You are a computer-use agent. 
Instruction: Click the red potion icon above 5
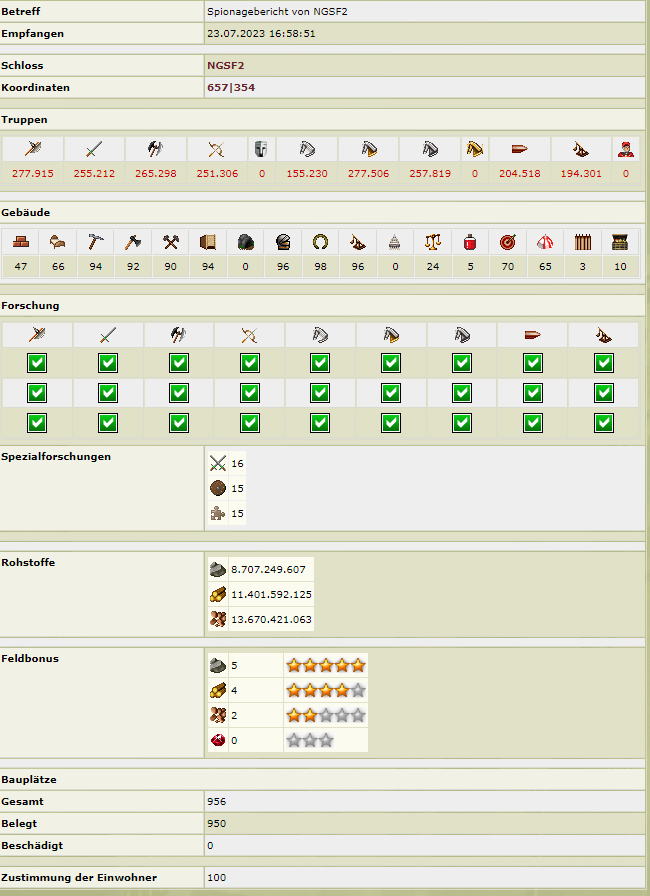(470, 242)
